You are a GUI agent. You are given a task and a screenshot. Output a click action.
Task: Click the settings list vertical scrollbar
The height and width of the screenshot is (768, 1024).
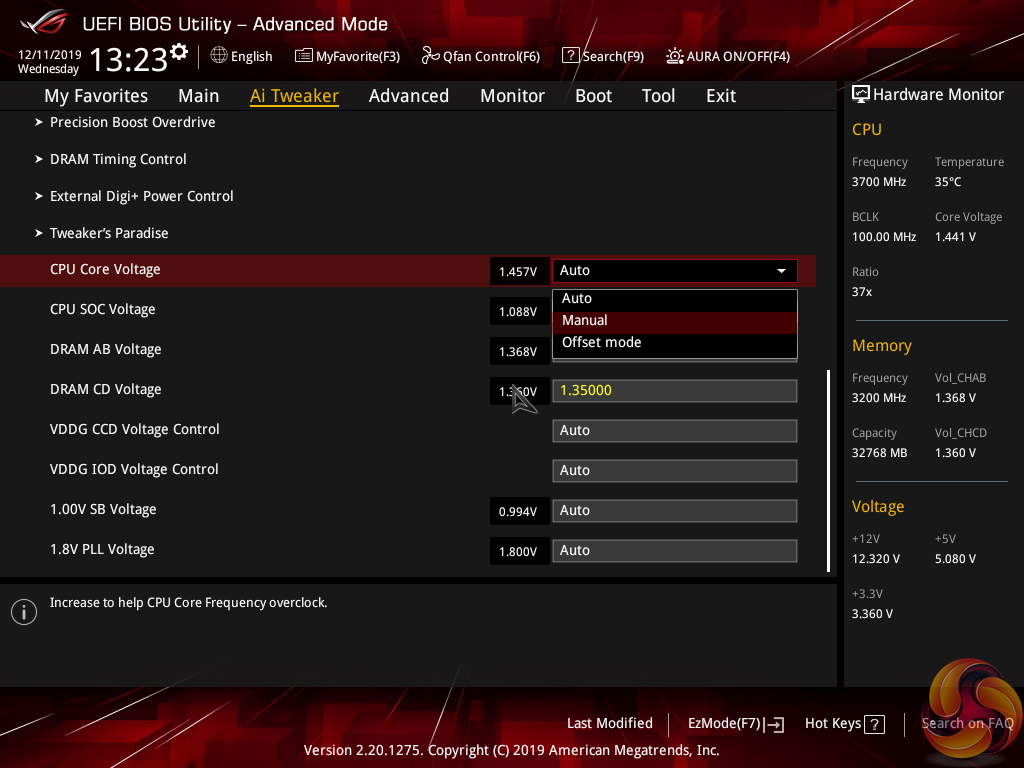click(828, 470)
